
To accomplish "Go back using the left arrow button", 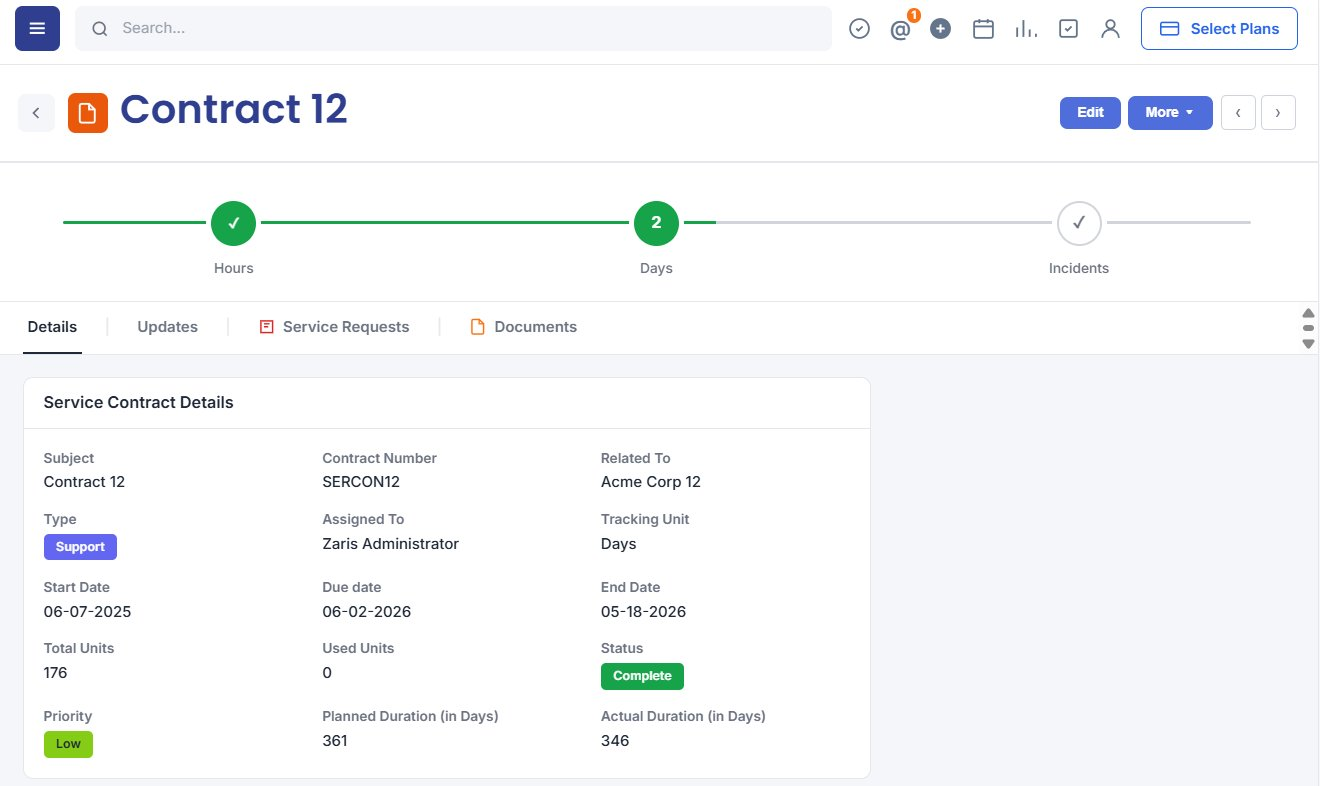I will click(x=36, y=113).
